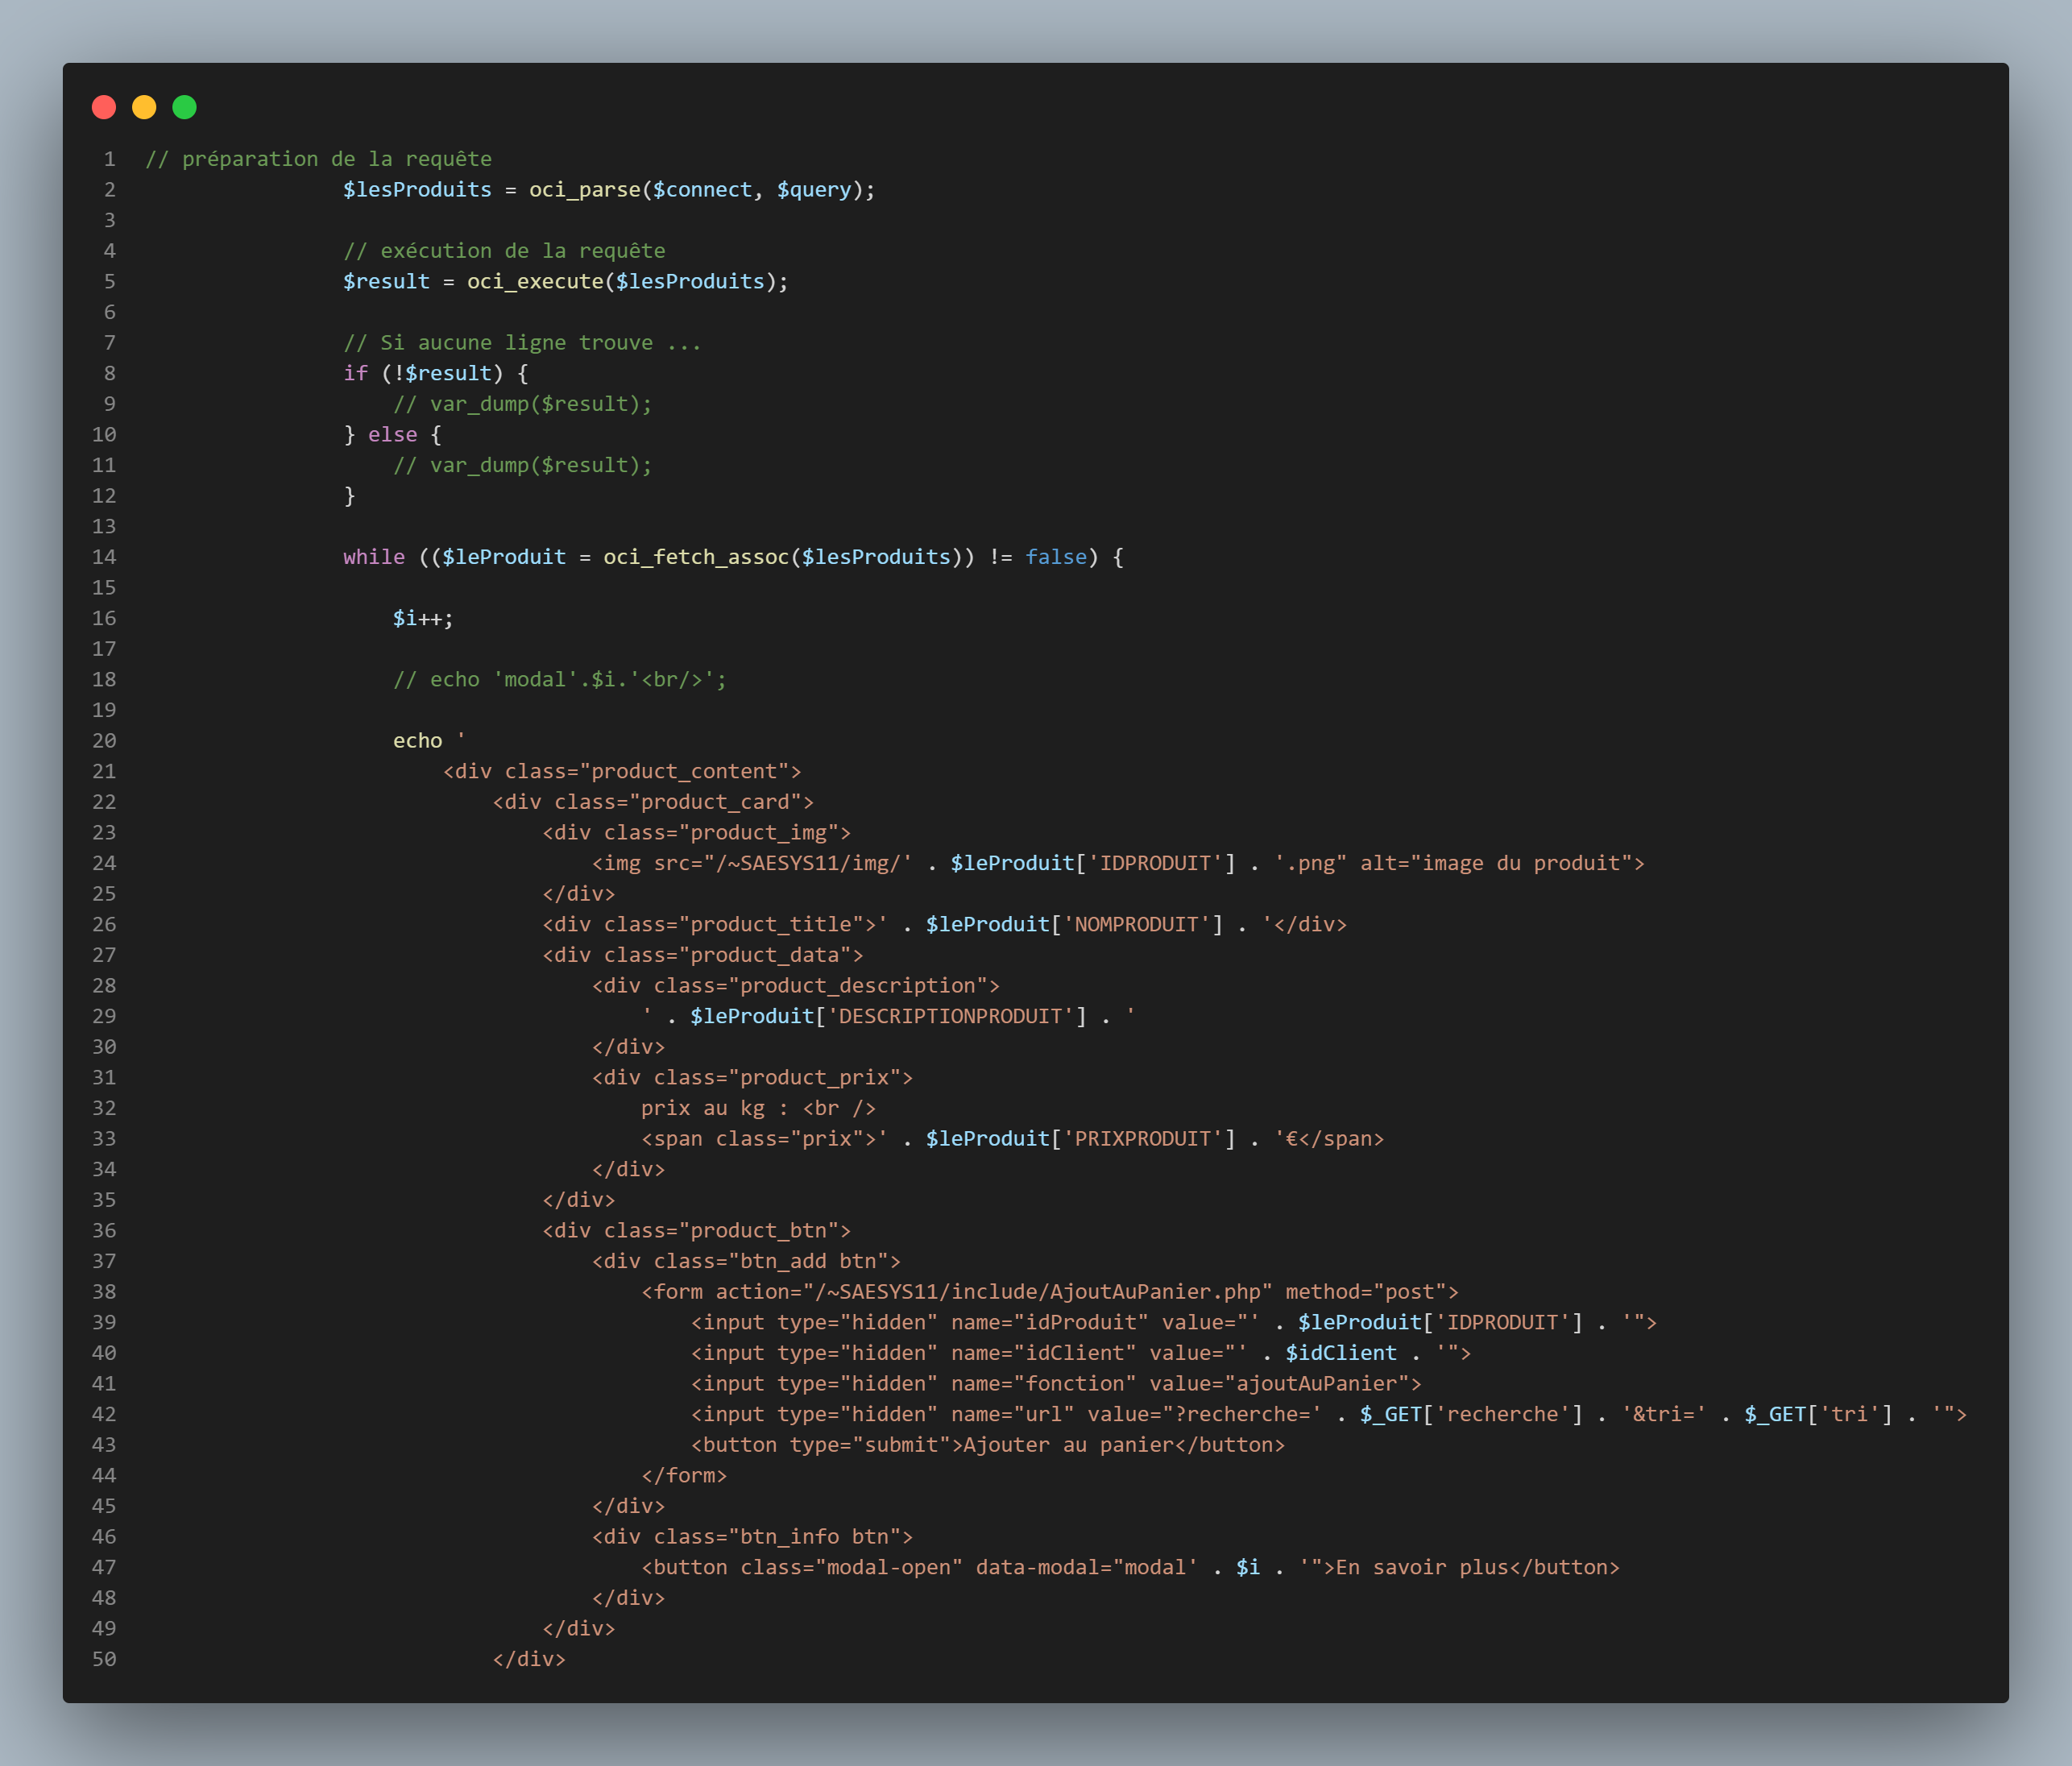Click the oci_execute call on line 5
2072x1766 pixels.
(536, 282)
